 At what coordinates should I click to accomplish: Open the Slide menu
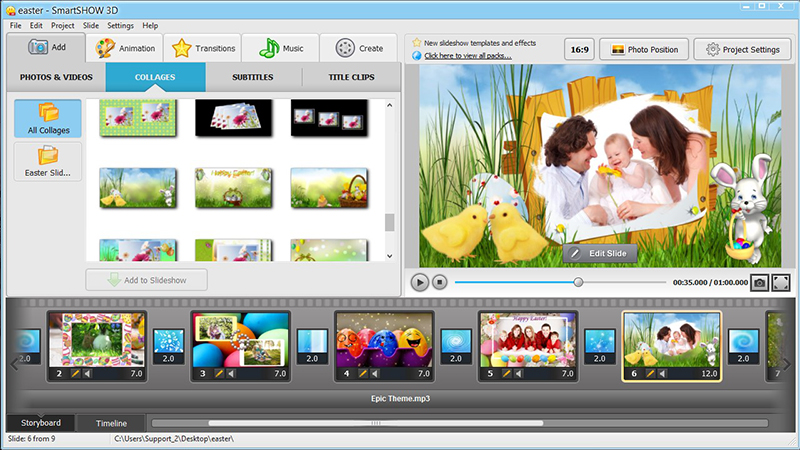pyautogui.click(x=91, y=26)
